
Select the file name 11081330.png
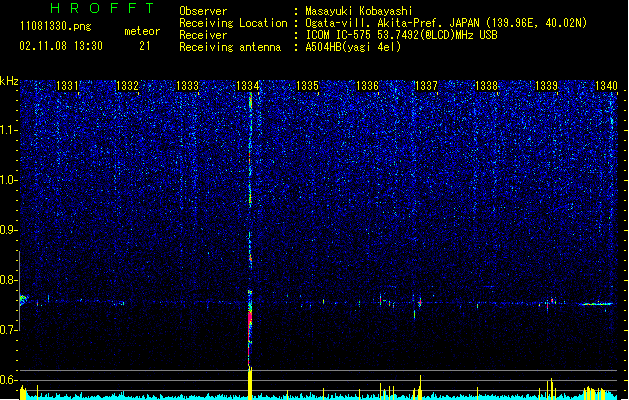click(x=56, y=26)
